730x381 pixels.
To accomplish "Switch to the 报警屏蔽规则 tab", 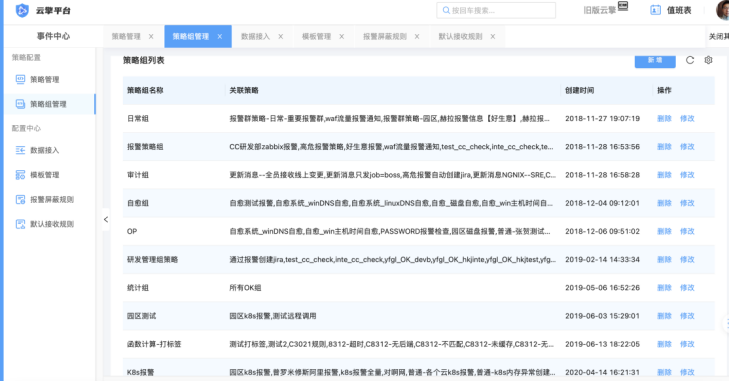I will (x=385, y=36).
